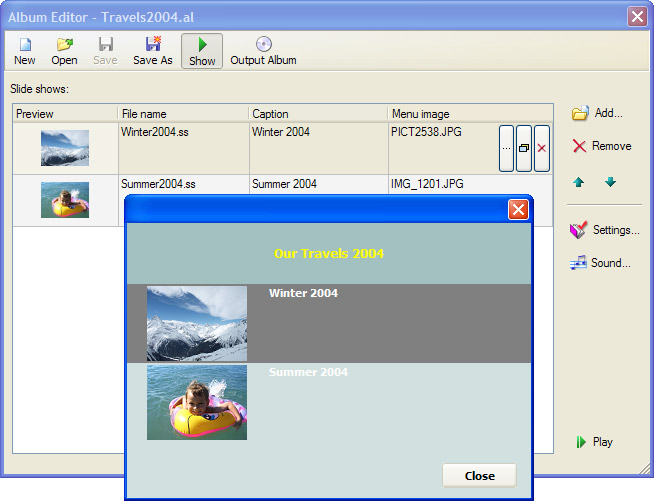Clear the menu image with red X button
The width and height of the screenshot is (654, 501).
coord(542,148)
